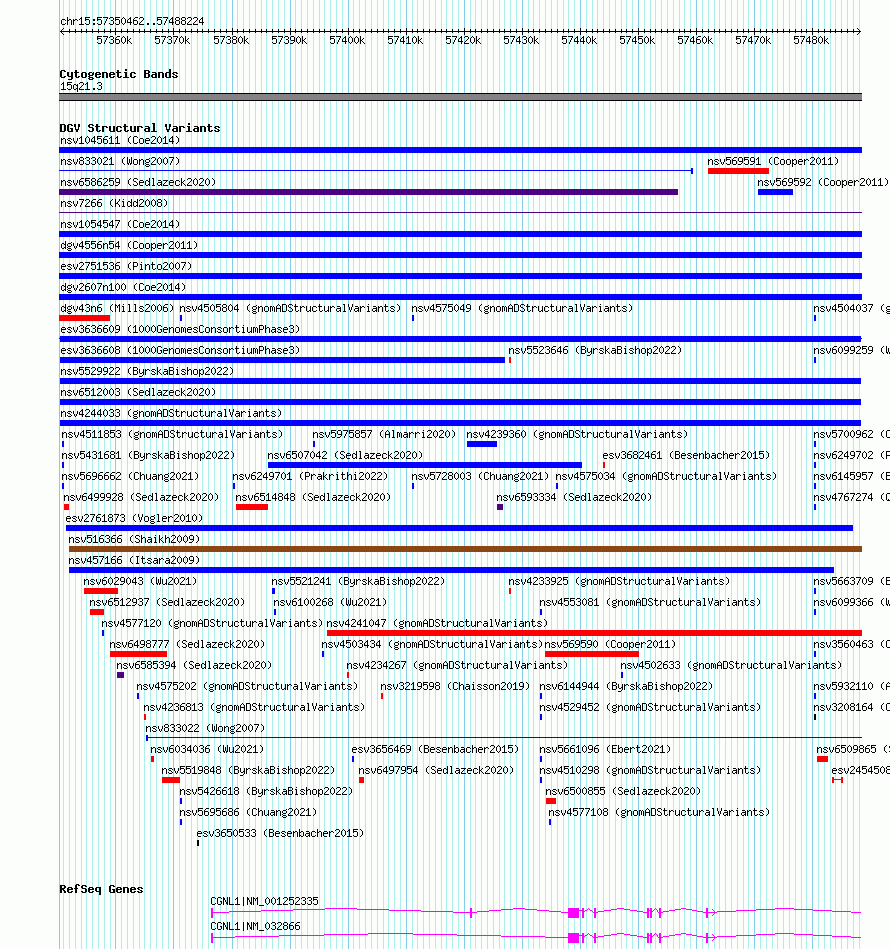This screenshot has height=949, width=890.
Task: Click nsv7266 (Kidd2008) label
Action: click(114, 203)
